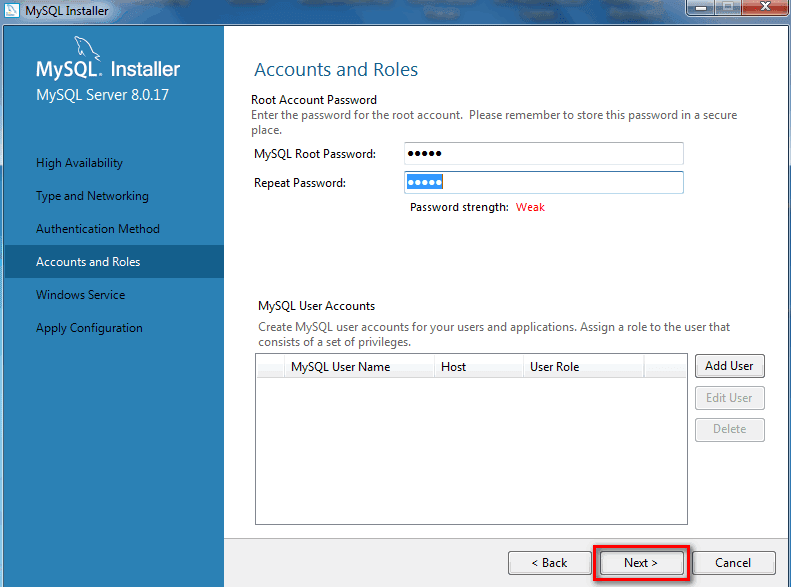Image resolution: width=791 pixels, height=587 pixels.
Task: Click the Add User button
Action: tap(729, 366)
